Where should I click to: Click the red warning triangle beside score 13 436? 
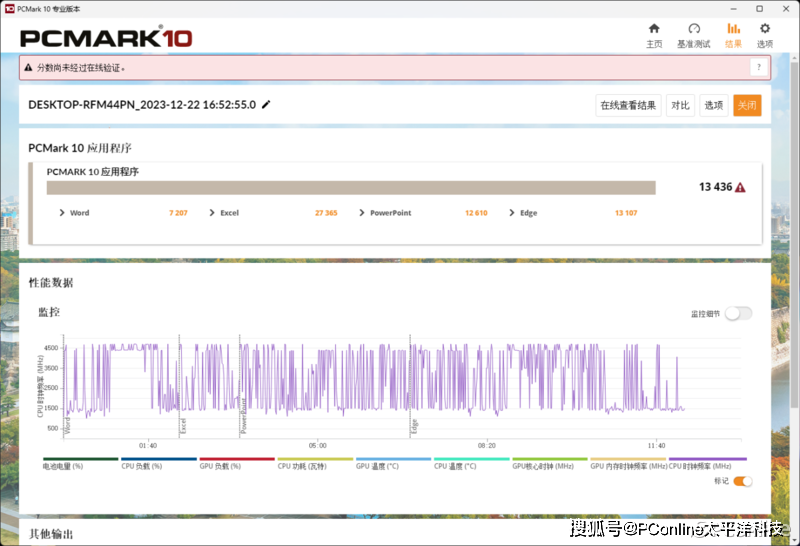740,187
